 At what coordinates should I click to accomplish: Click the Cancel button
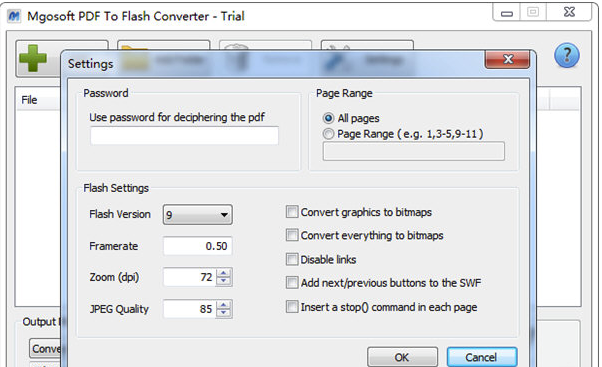tap(481, 357)
